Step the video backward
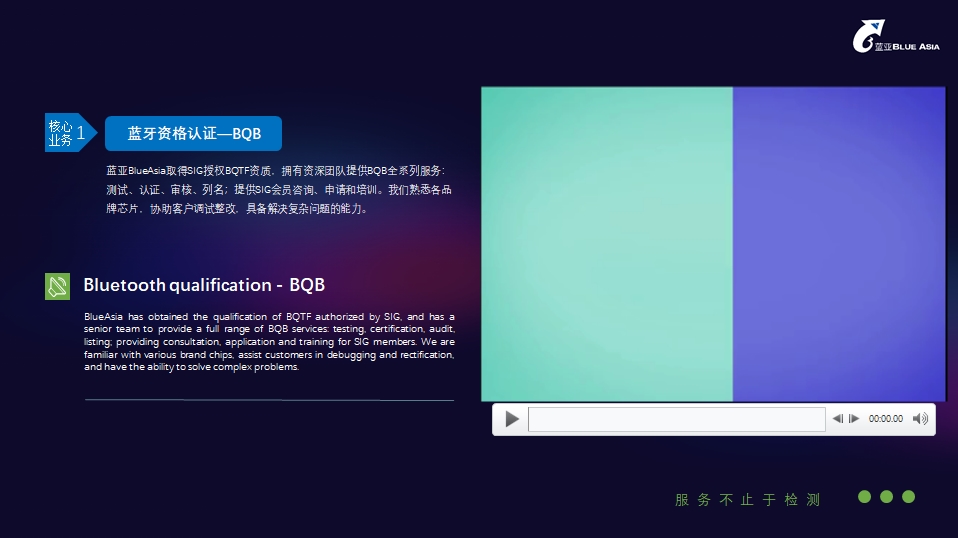Viewport: 958px width, 538px height. point(837,419)
